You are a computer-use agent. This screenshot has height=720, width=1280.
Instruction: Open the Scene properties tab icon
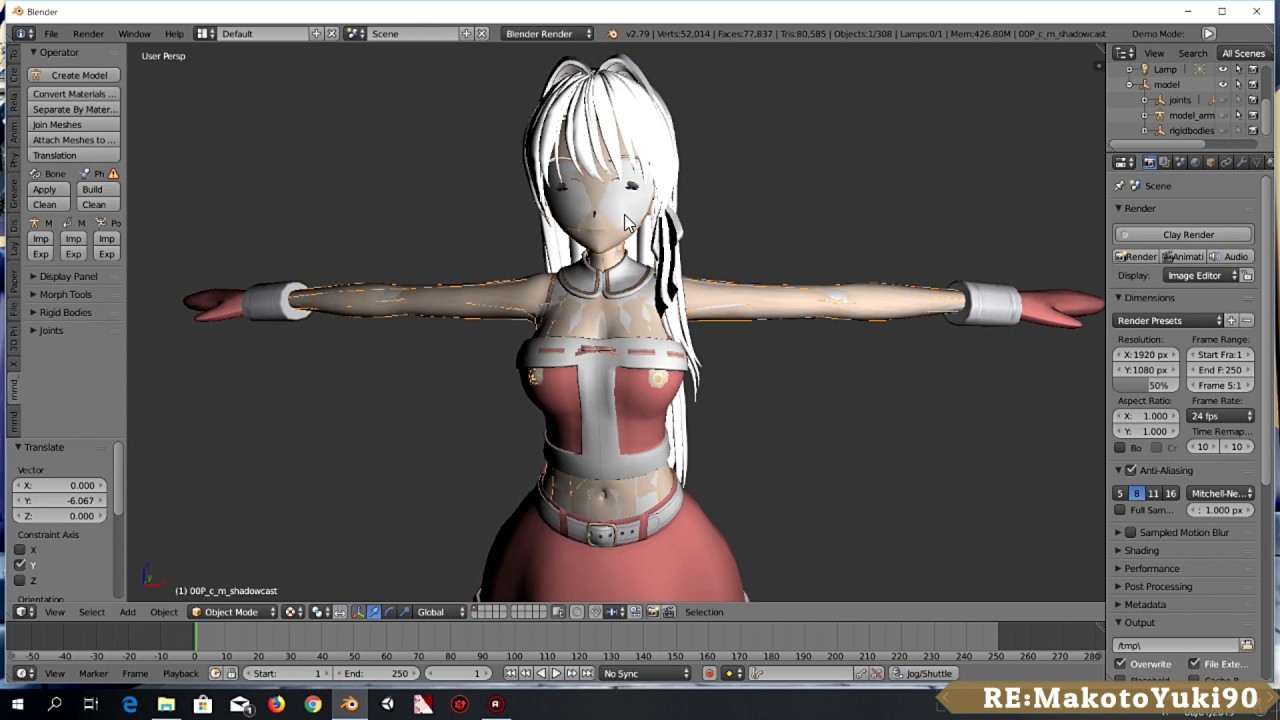point(1180,162)
